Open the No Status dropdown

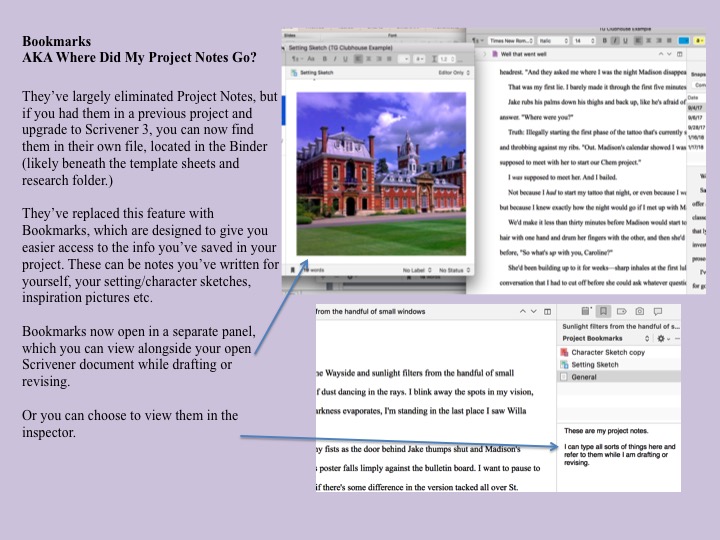[x=455, y=270]
